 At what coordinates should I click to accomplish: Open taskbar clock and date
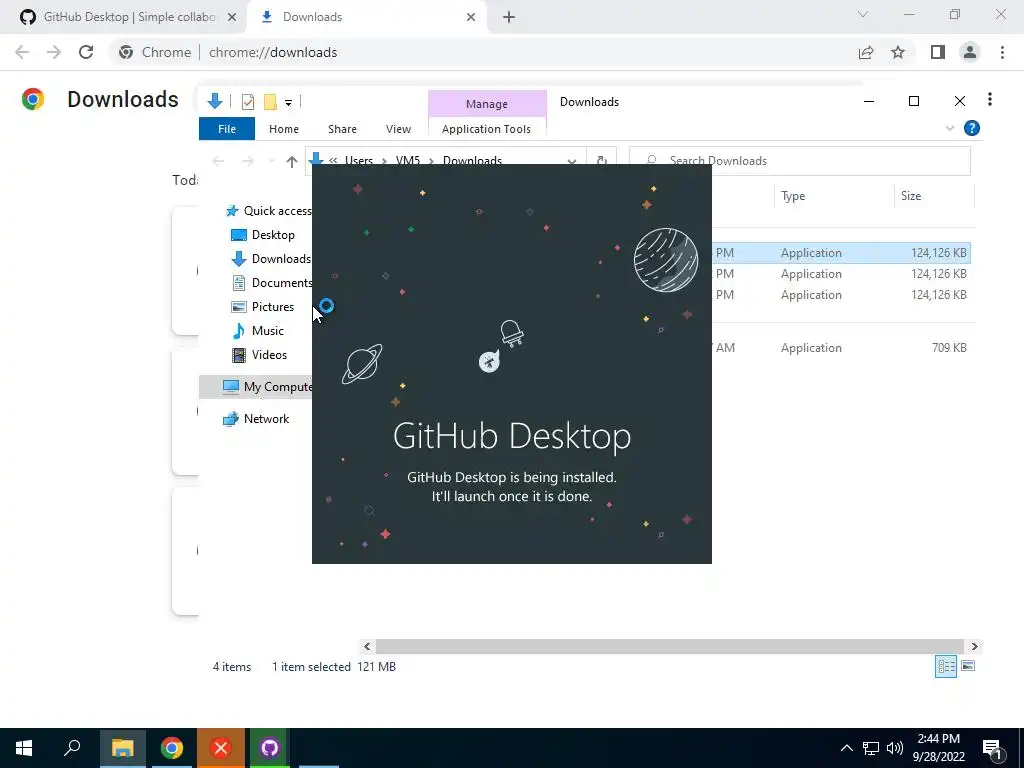[938, 748]
